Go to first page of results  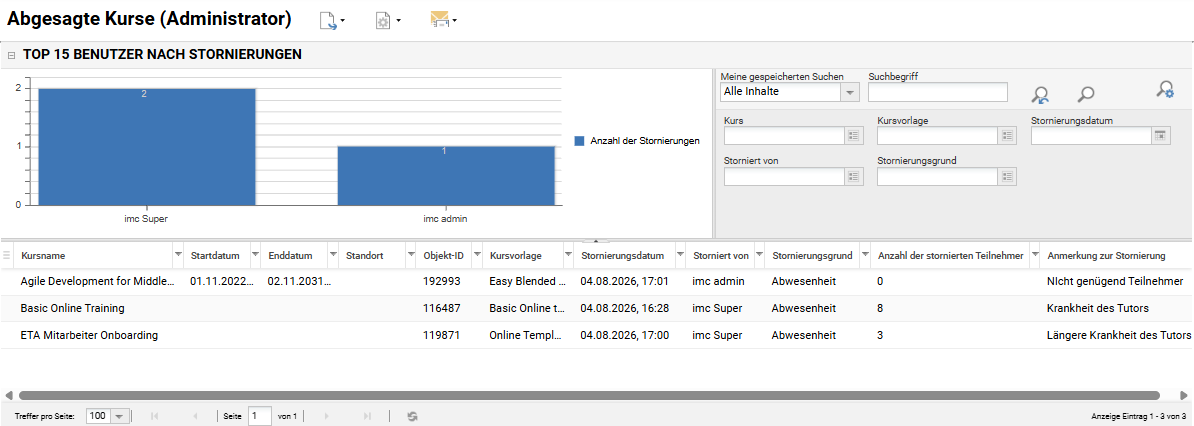[x=155, y=416]
